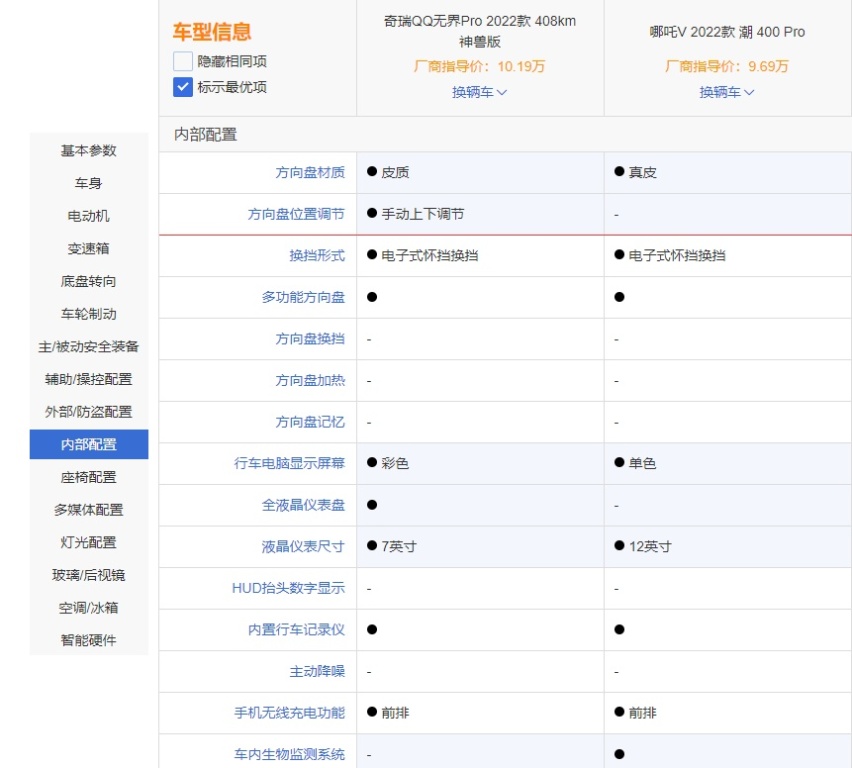This screenshot has height=768, width=852.
Task: Click the HUD抬头数字显示 row label
Action: pos(289,588)
